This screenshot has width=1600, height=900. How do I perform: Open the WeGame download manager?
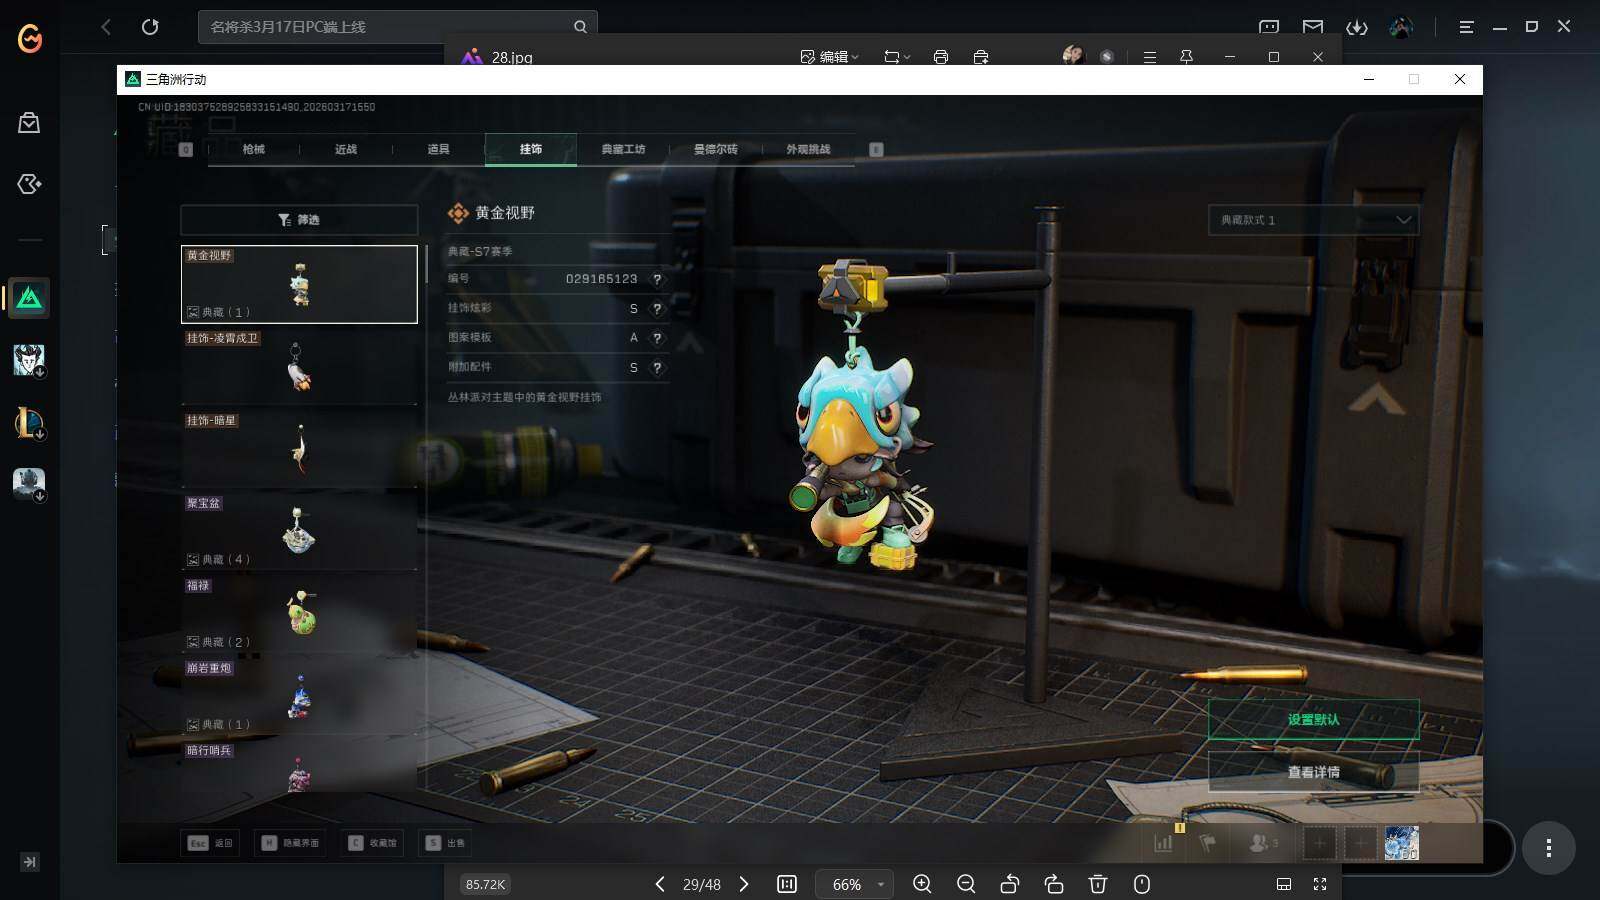tap(1357, 27)
